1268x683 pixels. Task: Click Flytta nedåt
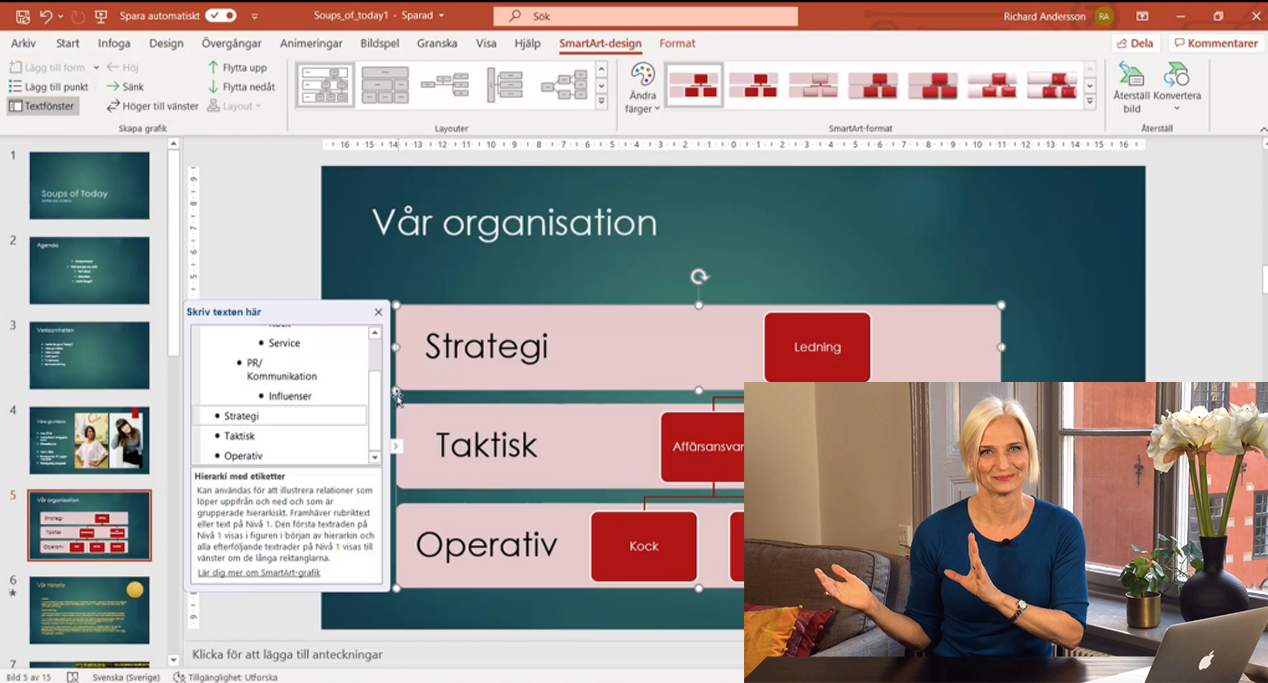pyautogui.click(x=241, y=87)
